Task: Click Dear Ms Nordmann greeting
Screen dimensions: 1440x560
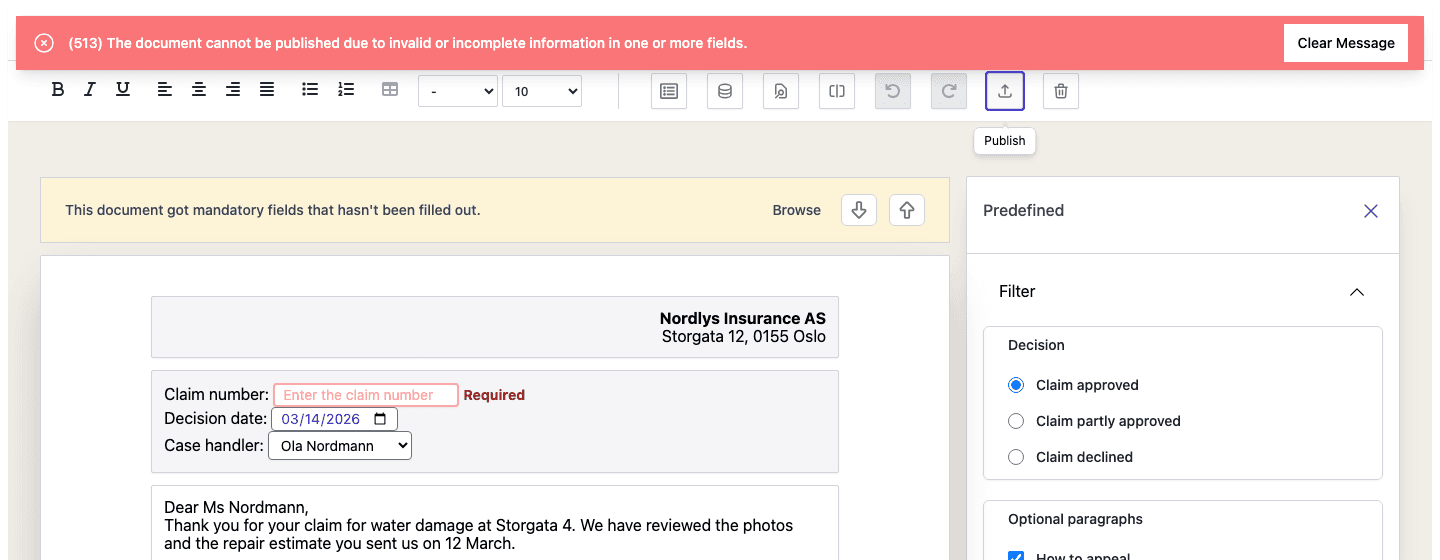Action: [237, 508]
